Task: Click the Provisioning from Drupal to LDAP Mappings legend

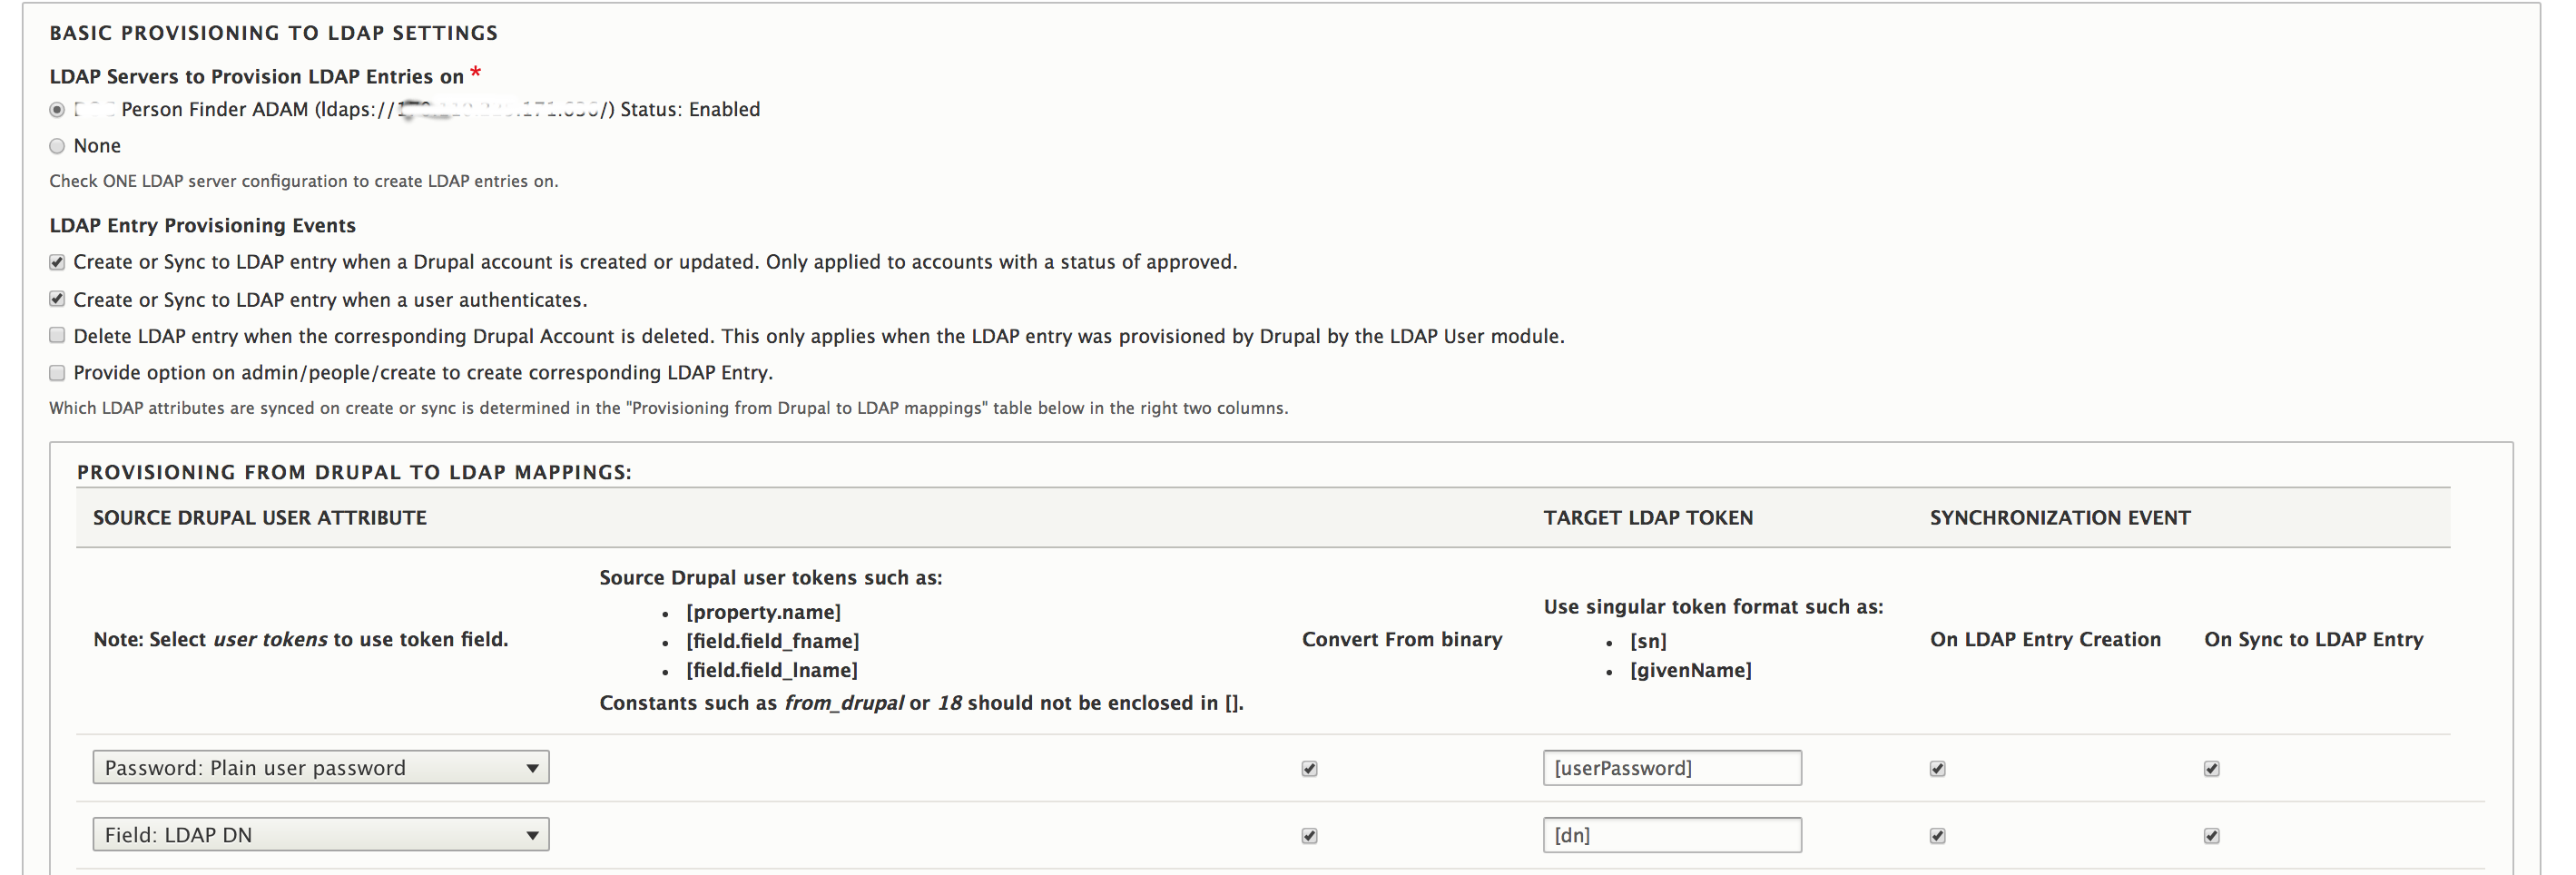Action: tap(354, 472)
